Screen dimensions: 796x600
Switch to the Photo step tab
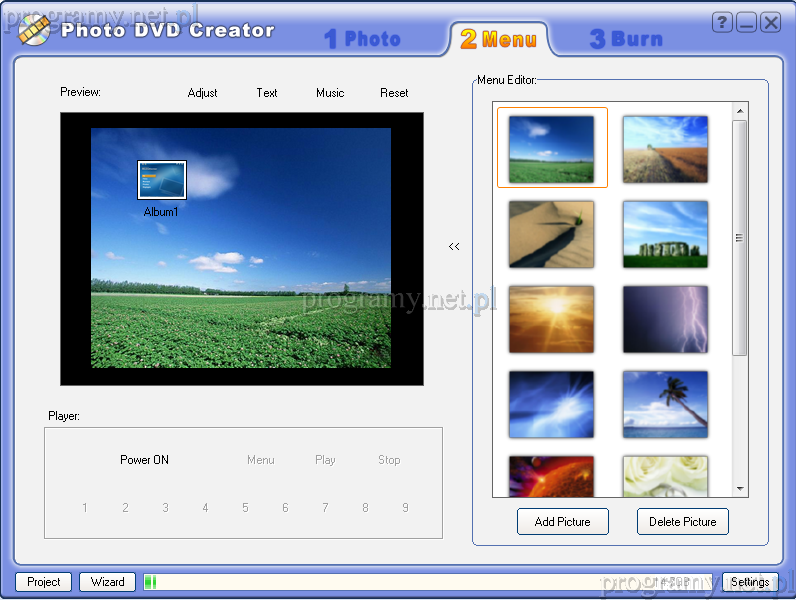(x=362, y=39)
